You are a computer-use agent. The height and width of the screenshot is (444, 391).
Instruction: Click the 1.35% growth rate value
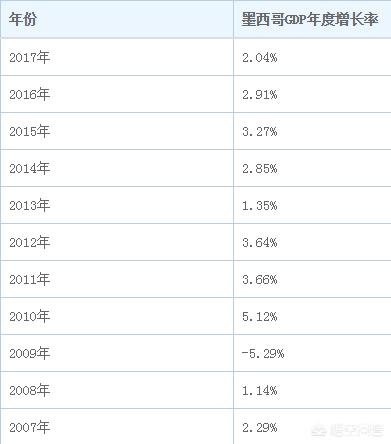(x=260, y=206)
